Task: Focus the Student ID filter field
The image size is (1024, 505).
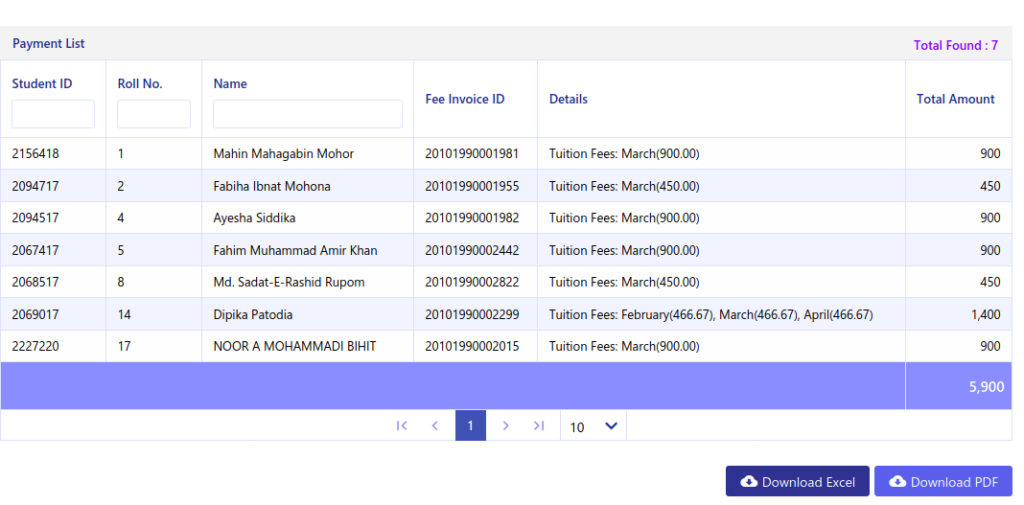Action: point(53,114)
